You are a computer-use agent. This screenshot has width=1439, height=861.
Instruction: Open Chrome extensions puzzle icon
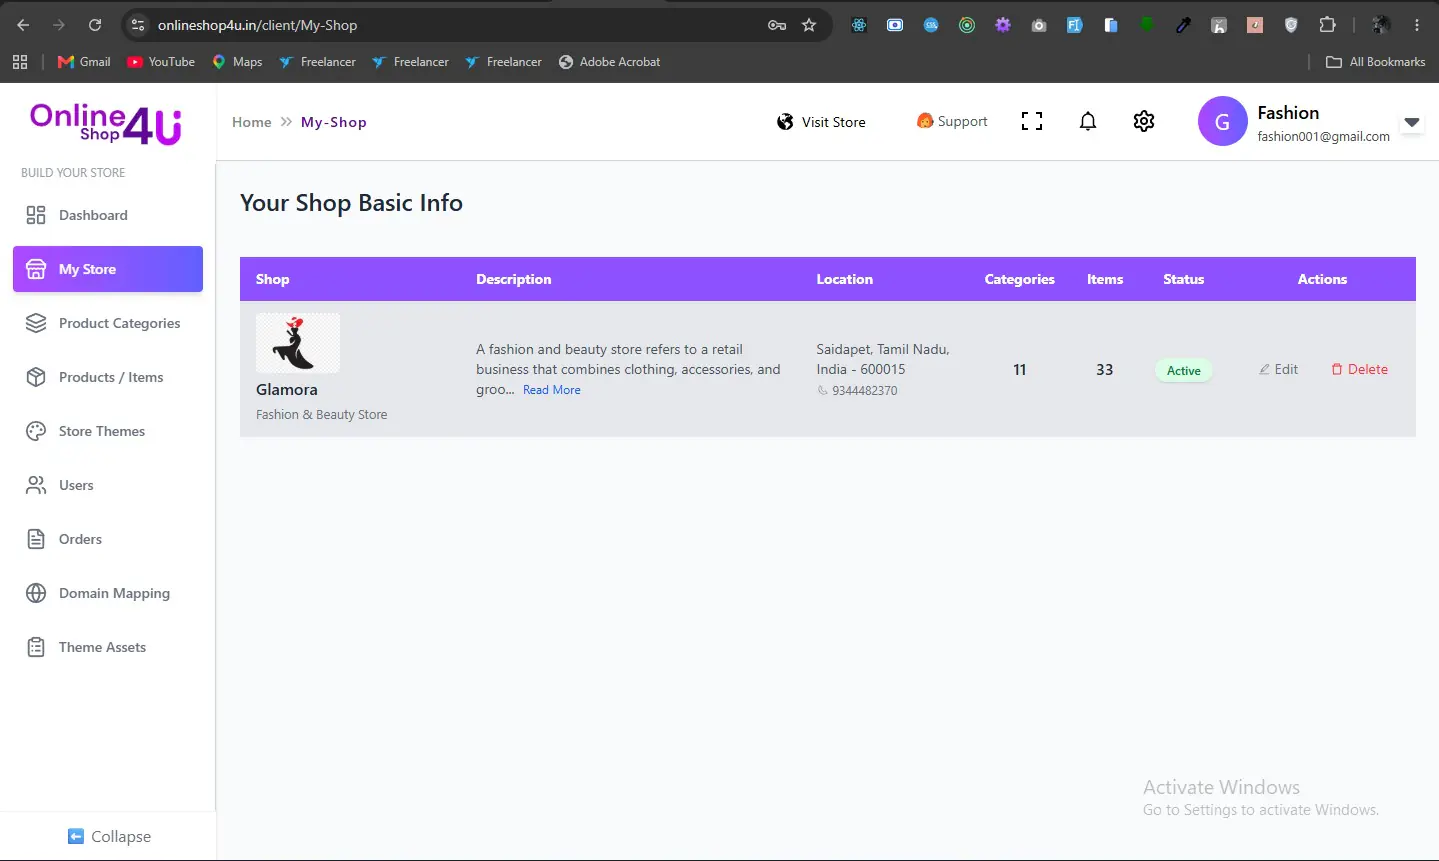pyautogui.click(x=1327, y=25)
